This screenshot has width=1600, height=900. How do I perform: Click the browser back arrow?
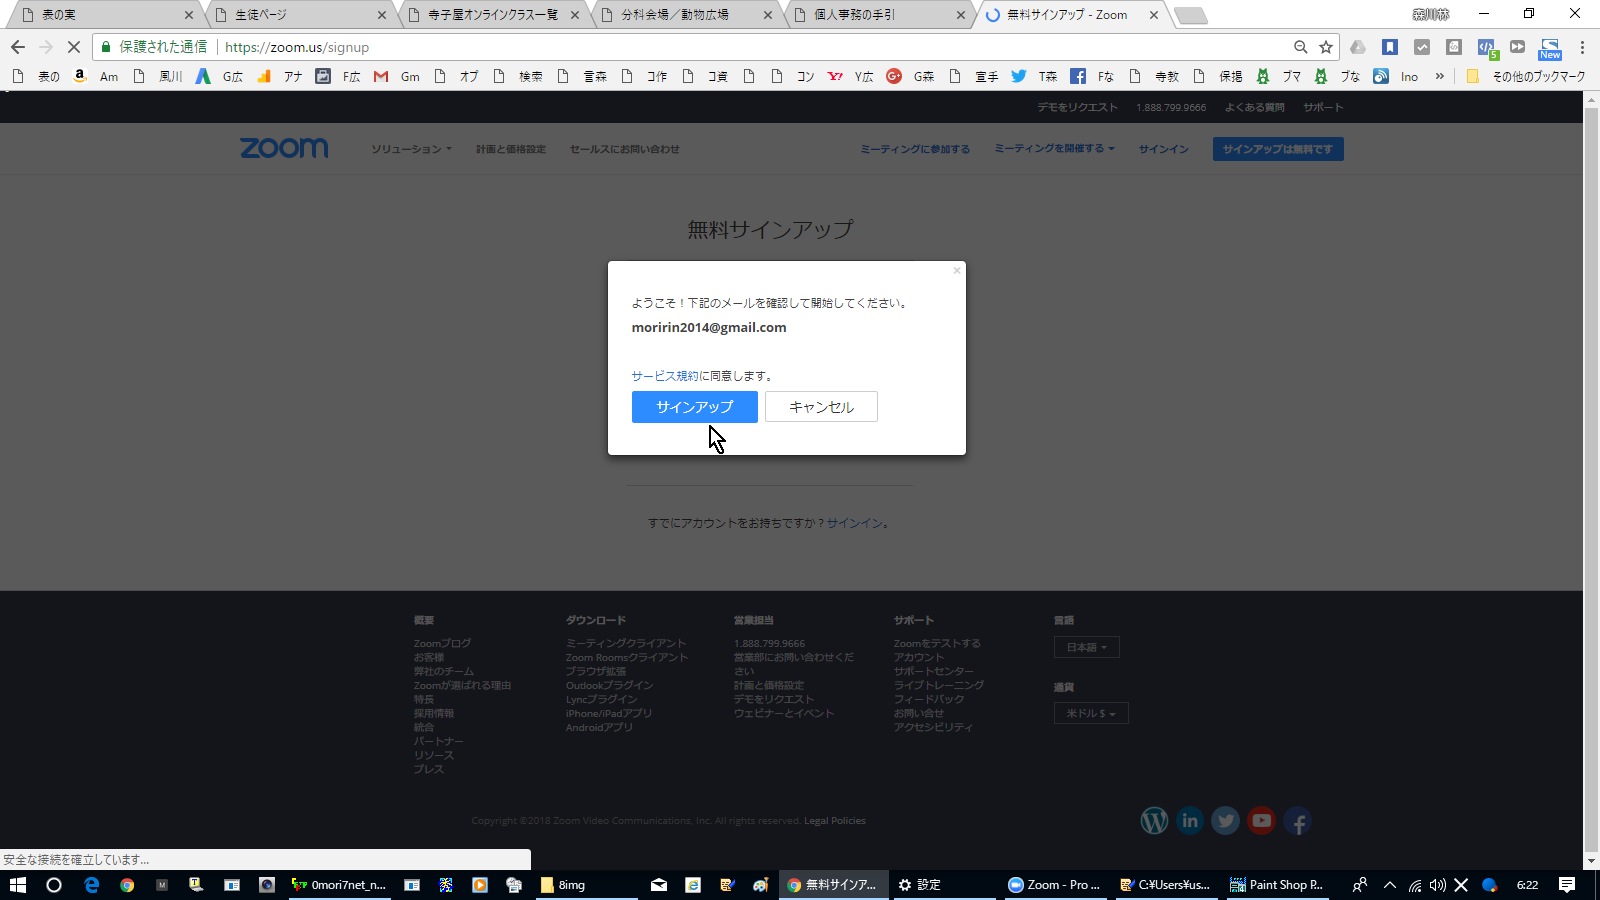click(18, 47)
